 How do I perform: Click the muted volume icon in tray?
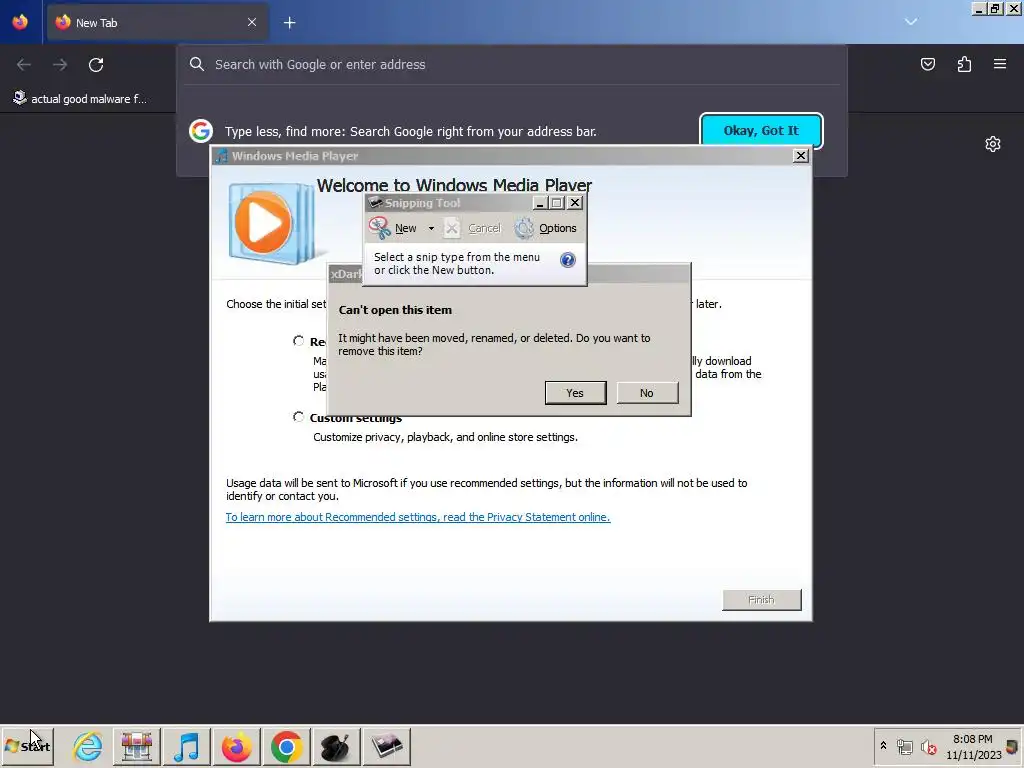click(928, 746)
